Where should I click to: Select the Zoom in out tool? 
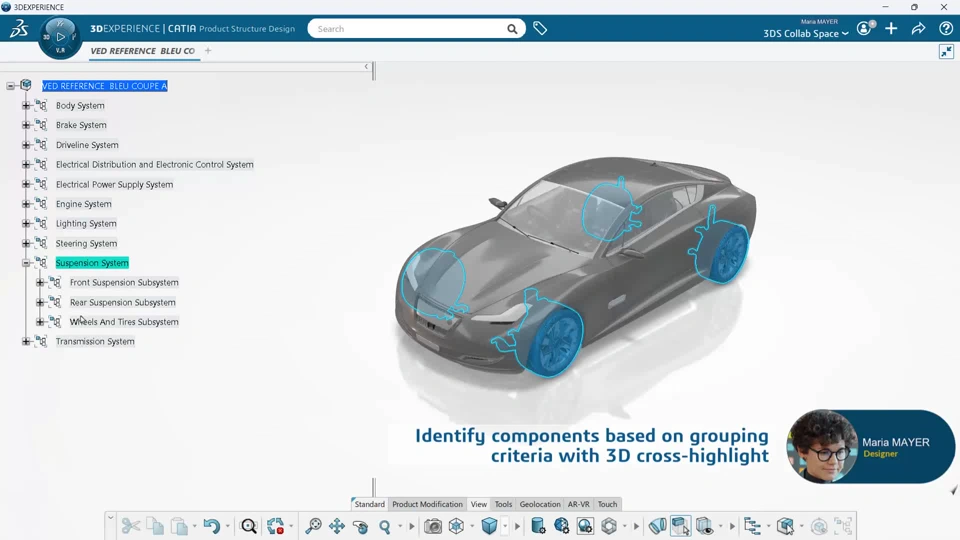(x=384, y=526)
